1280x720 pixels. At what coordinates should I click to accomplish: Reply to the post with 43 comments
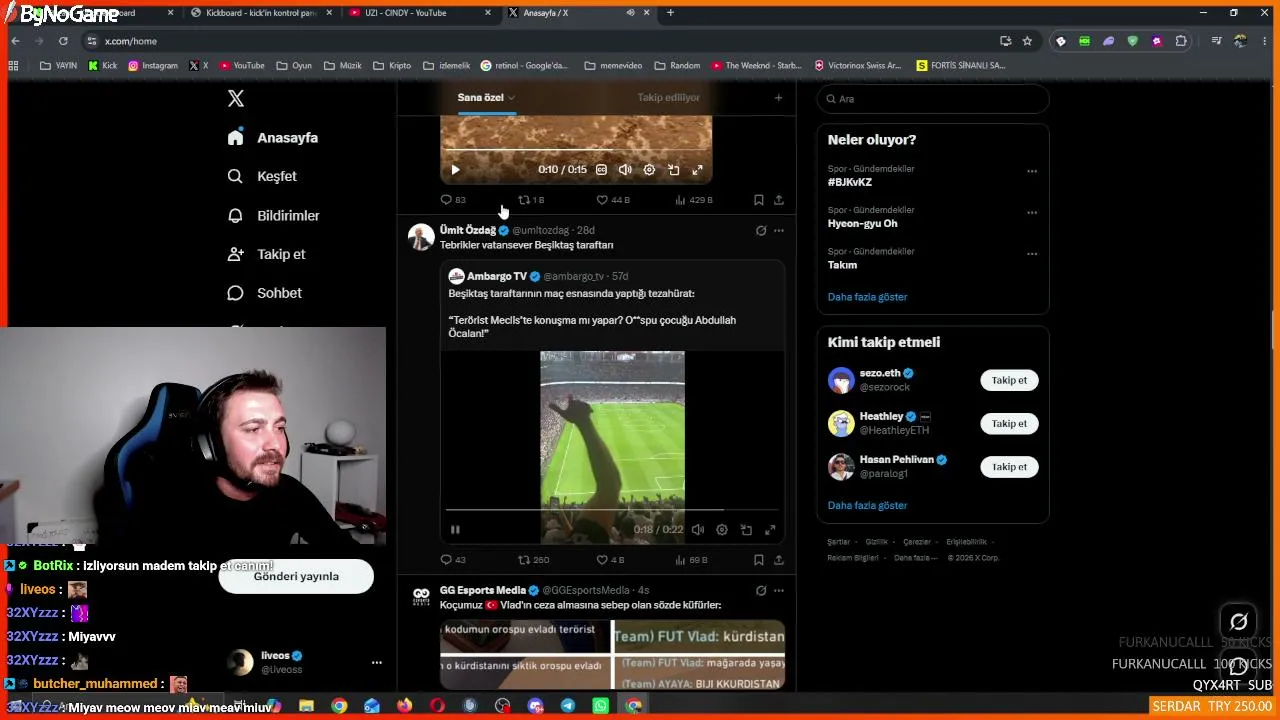(x=453, y=560)
